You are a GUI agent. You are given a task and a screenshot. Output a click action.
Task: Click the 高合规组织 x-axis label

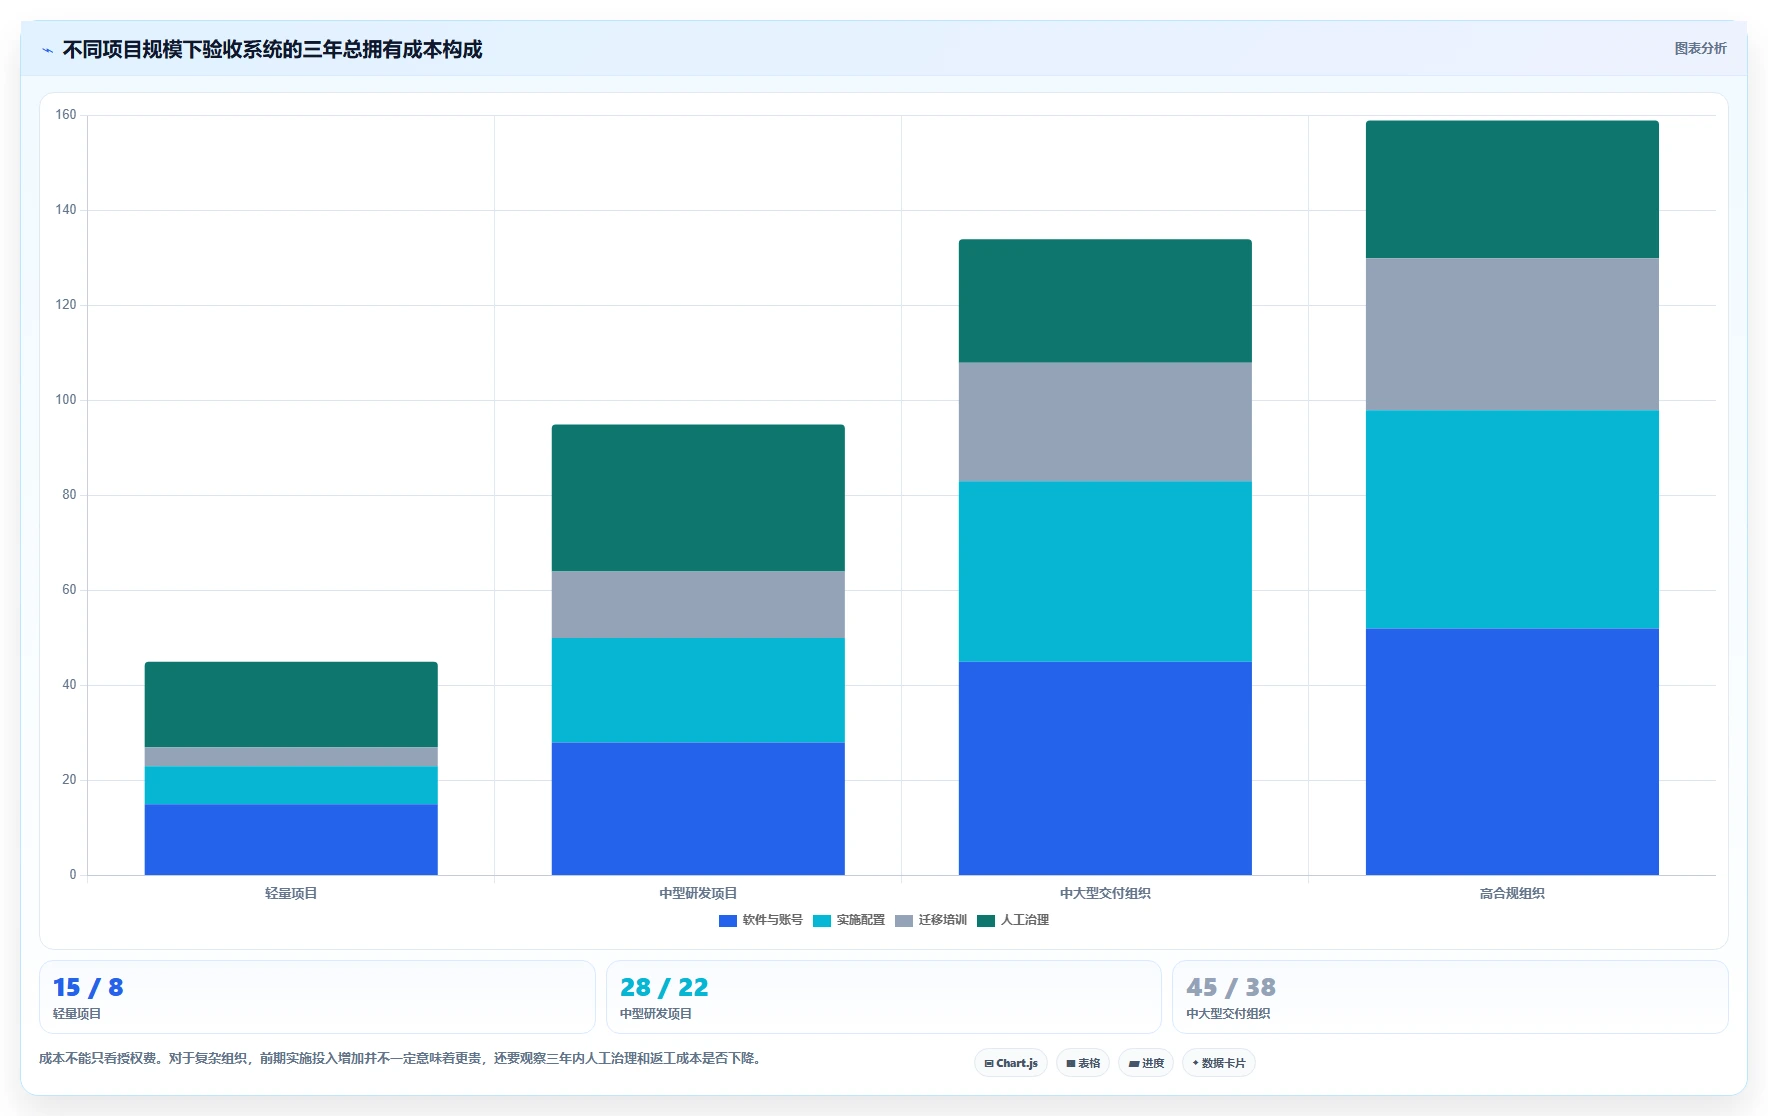[1512, 893]
